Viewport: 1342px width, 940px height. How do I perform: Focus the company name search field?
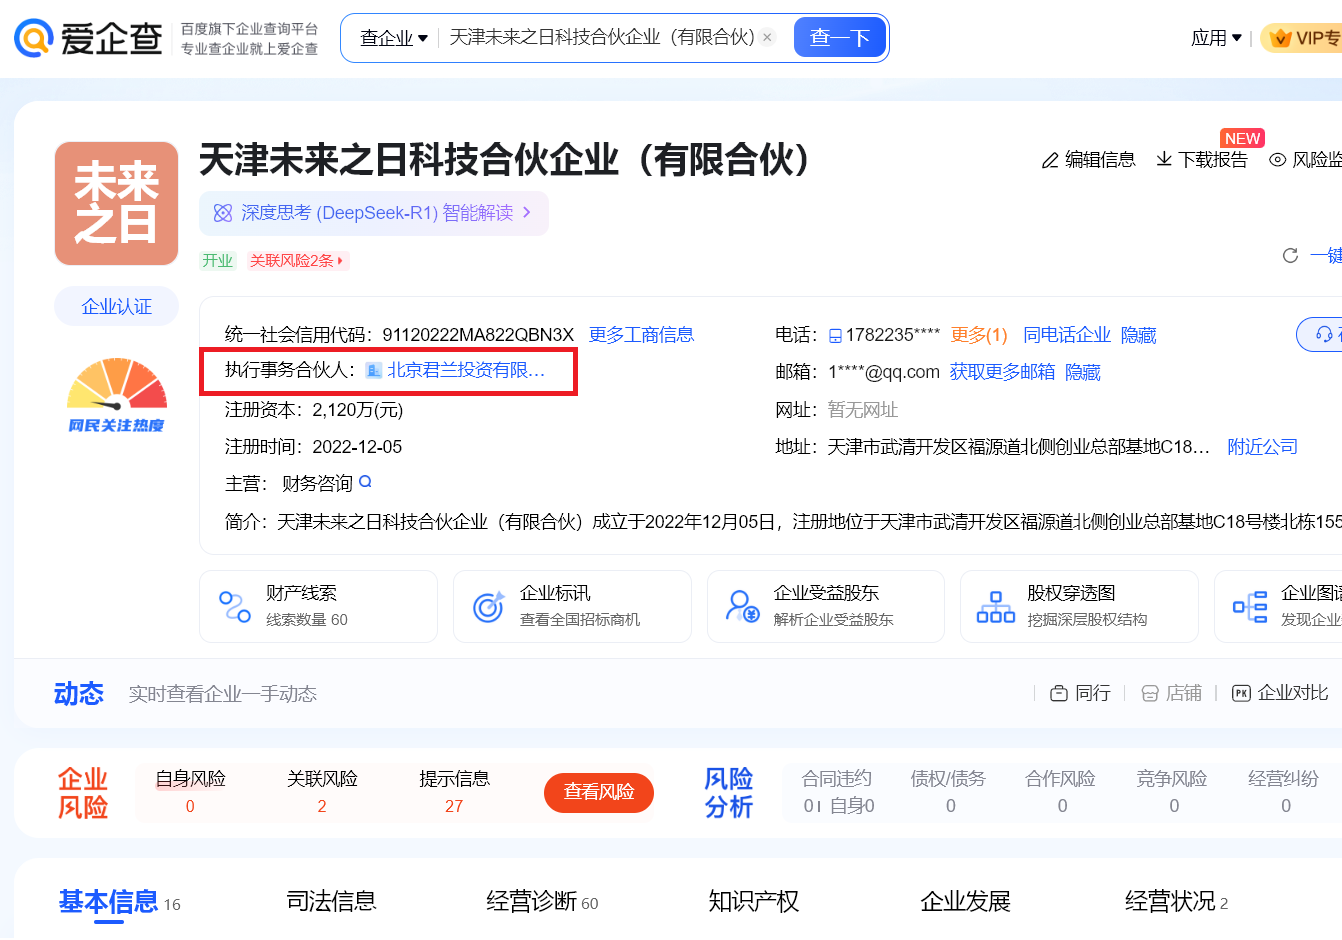pos(602,38)
